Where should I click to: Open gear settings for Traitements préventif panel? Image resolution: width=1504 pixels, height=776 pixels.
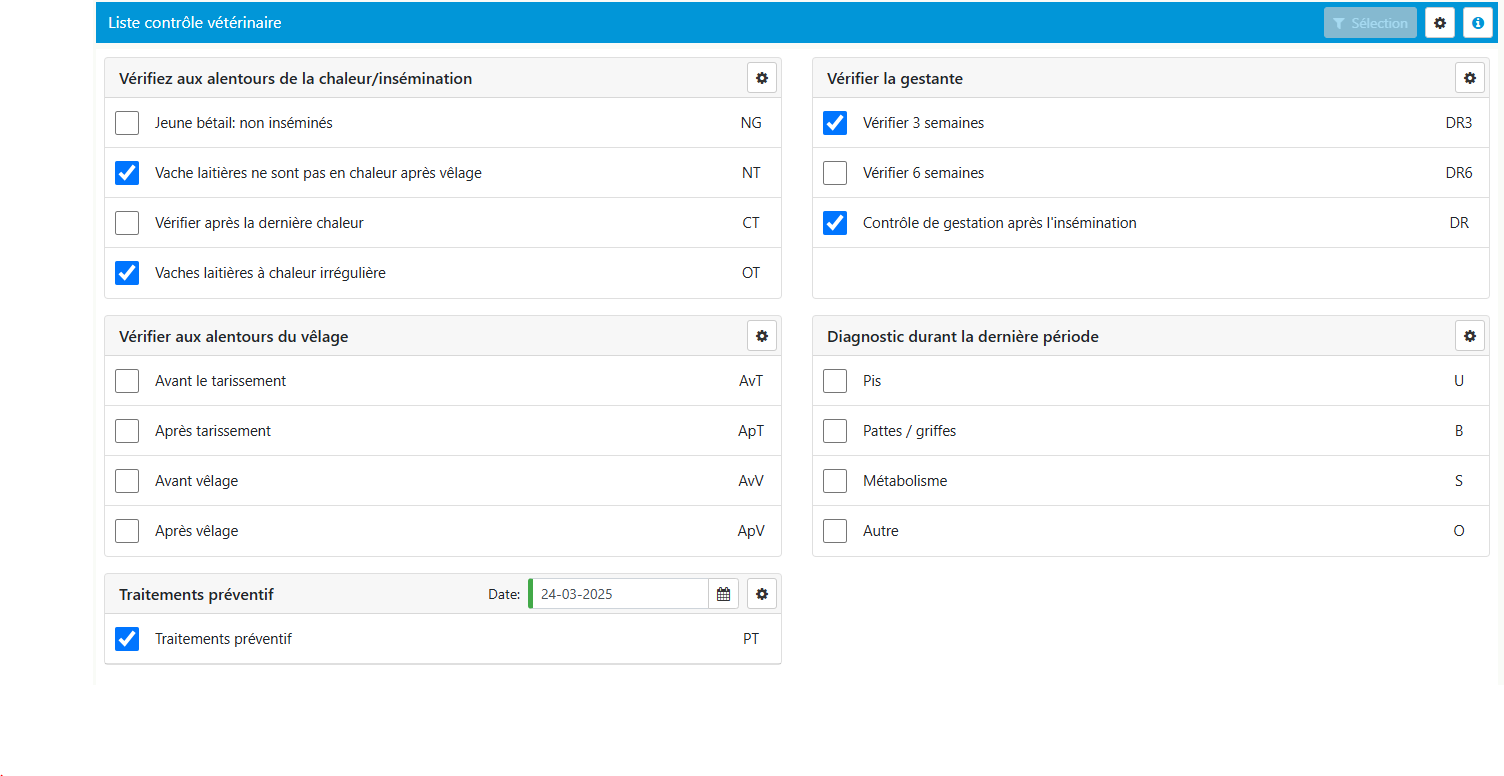coord(762,594)
